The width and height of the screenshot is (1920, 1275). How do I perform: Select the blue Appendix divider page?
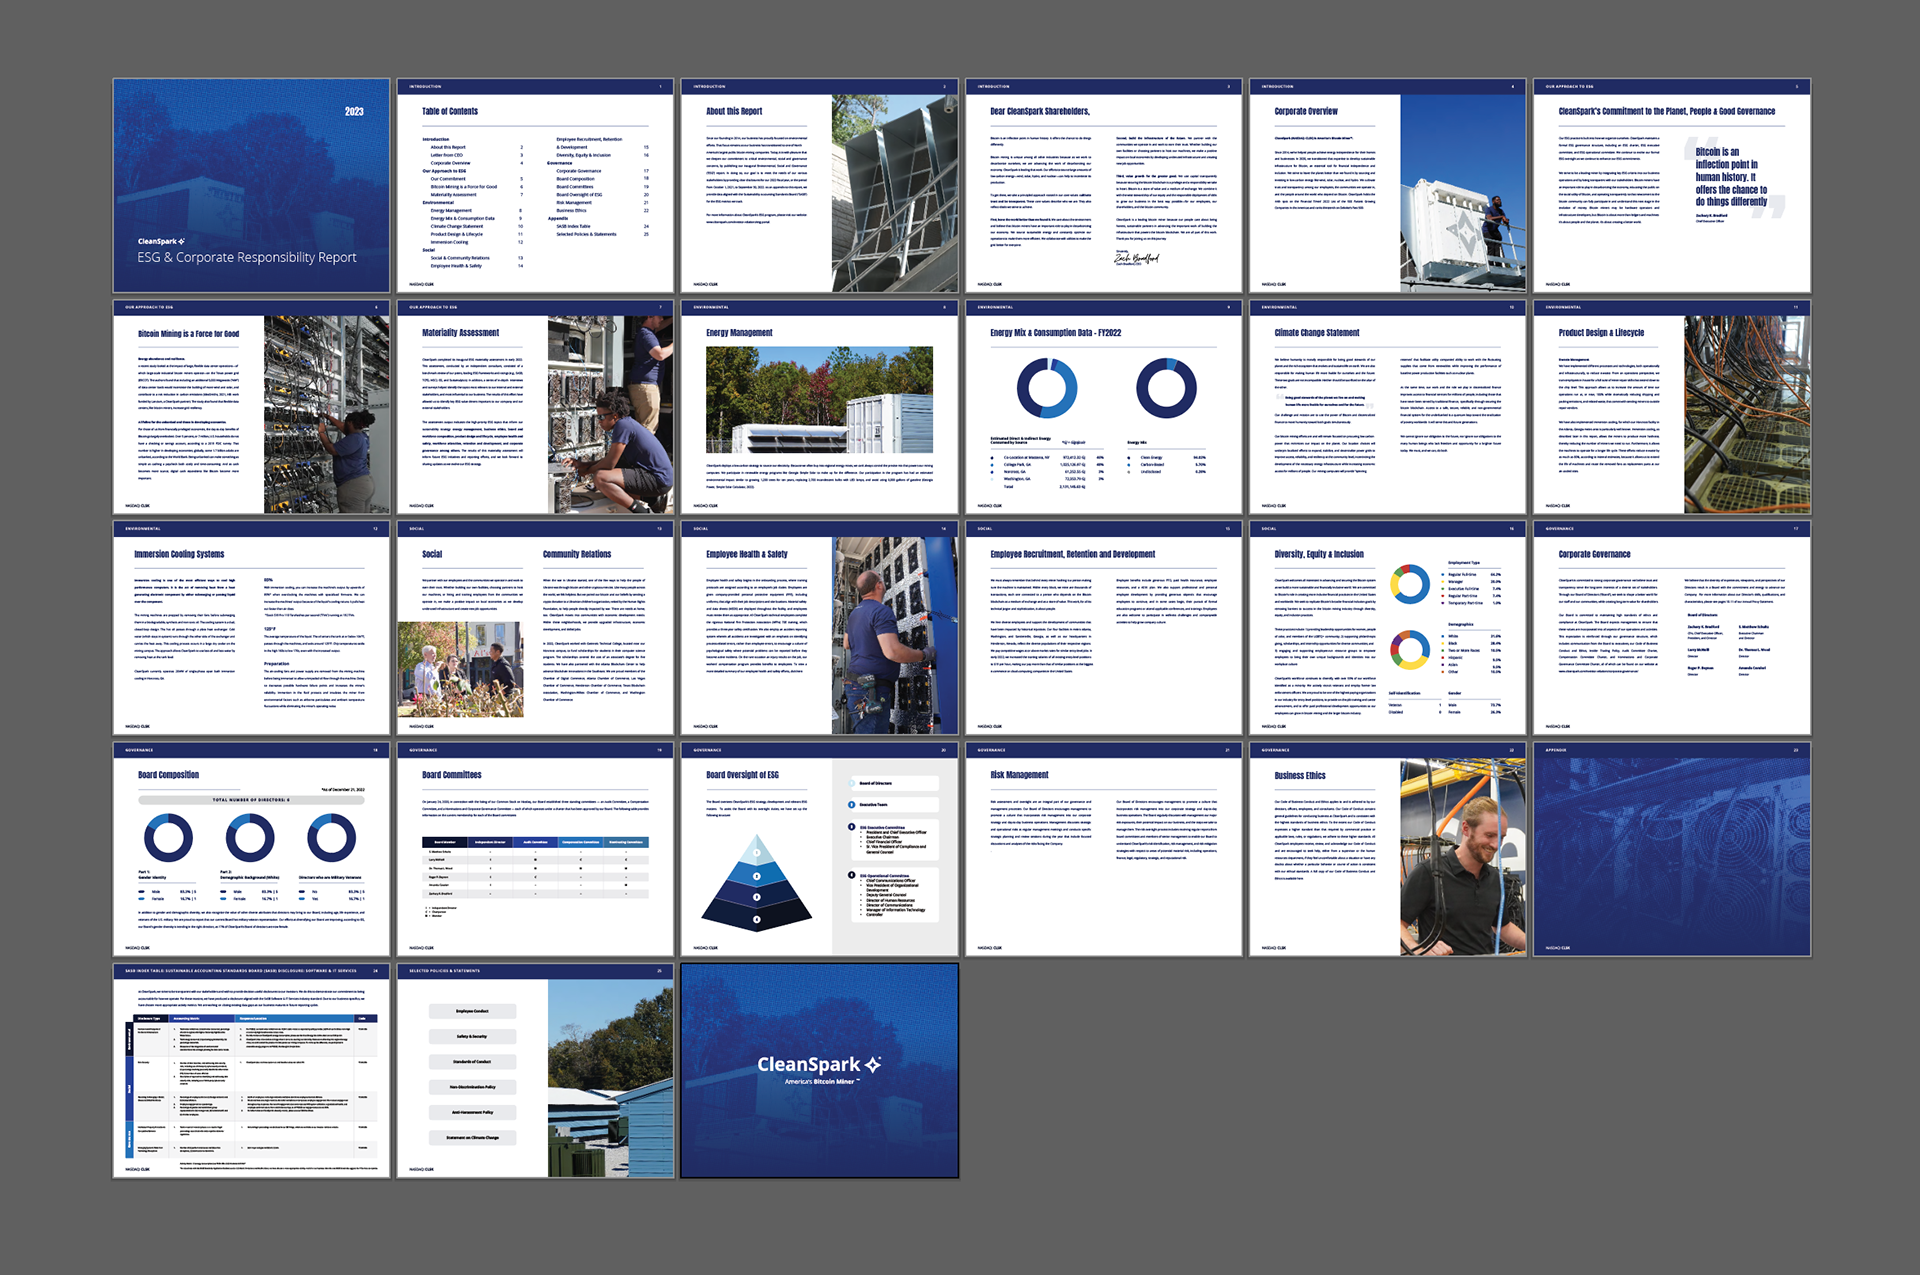[x=1671, y=849]
